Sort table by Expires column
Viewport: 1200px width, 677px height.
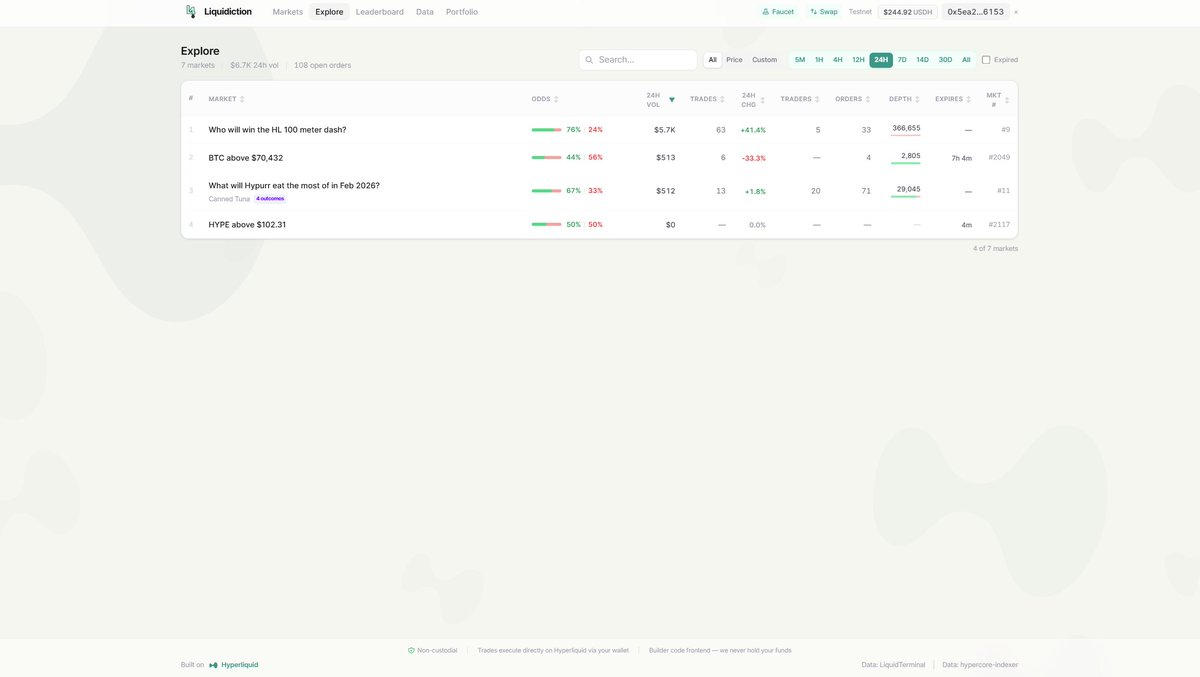[x=953, y=99]
